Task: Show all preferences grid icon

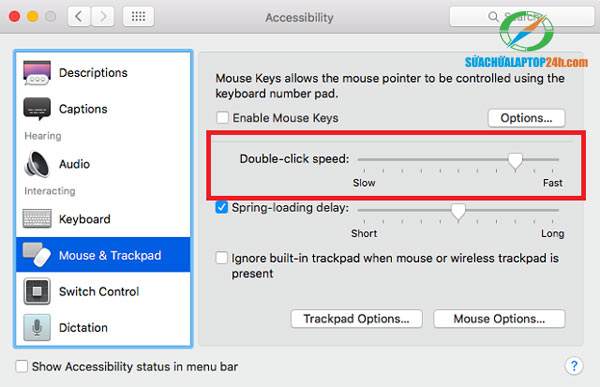Action: pos(138,16)
